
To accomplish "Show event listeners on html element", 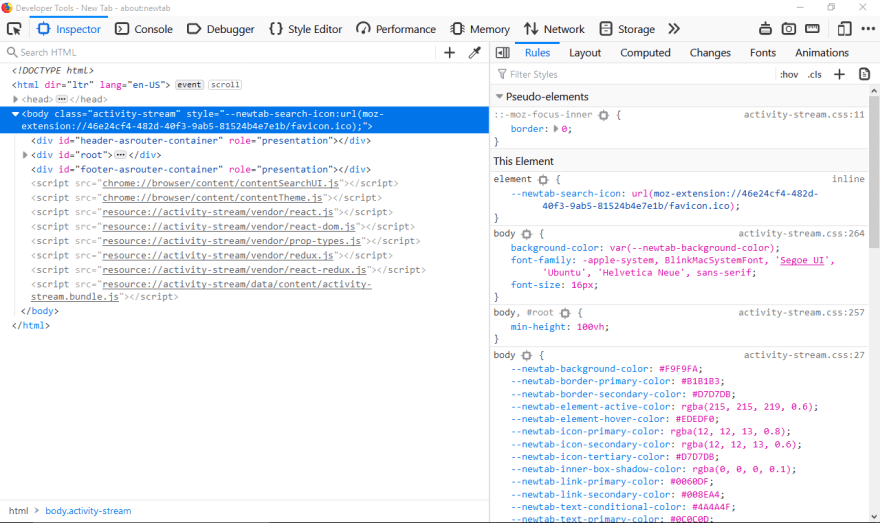I will pyautogui.click(x=189, y=85).
